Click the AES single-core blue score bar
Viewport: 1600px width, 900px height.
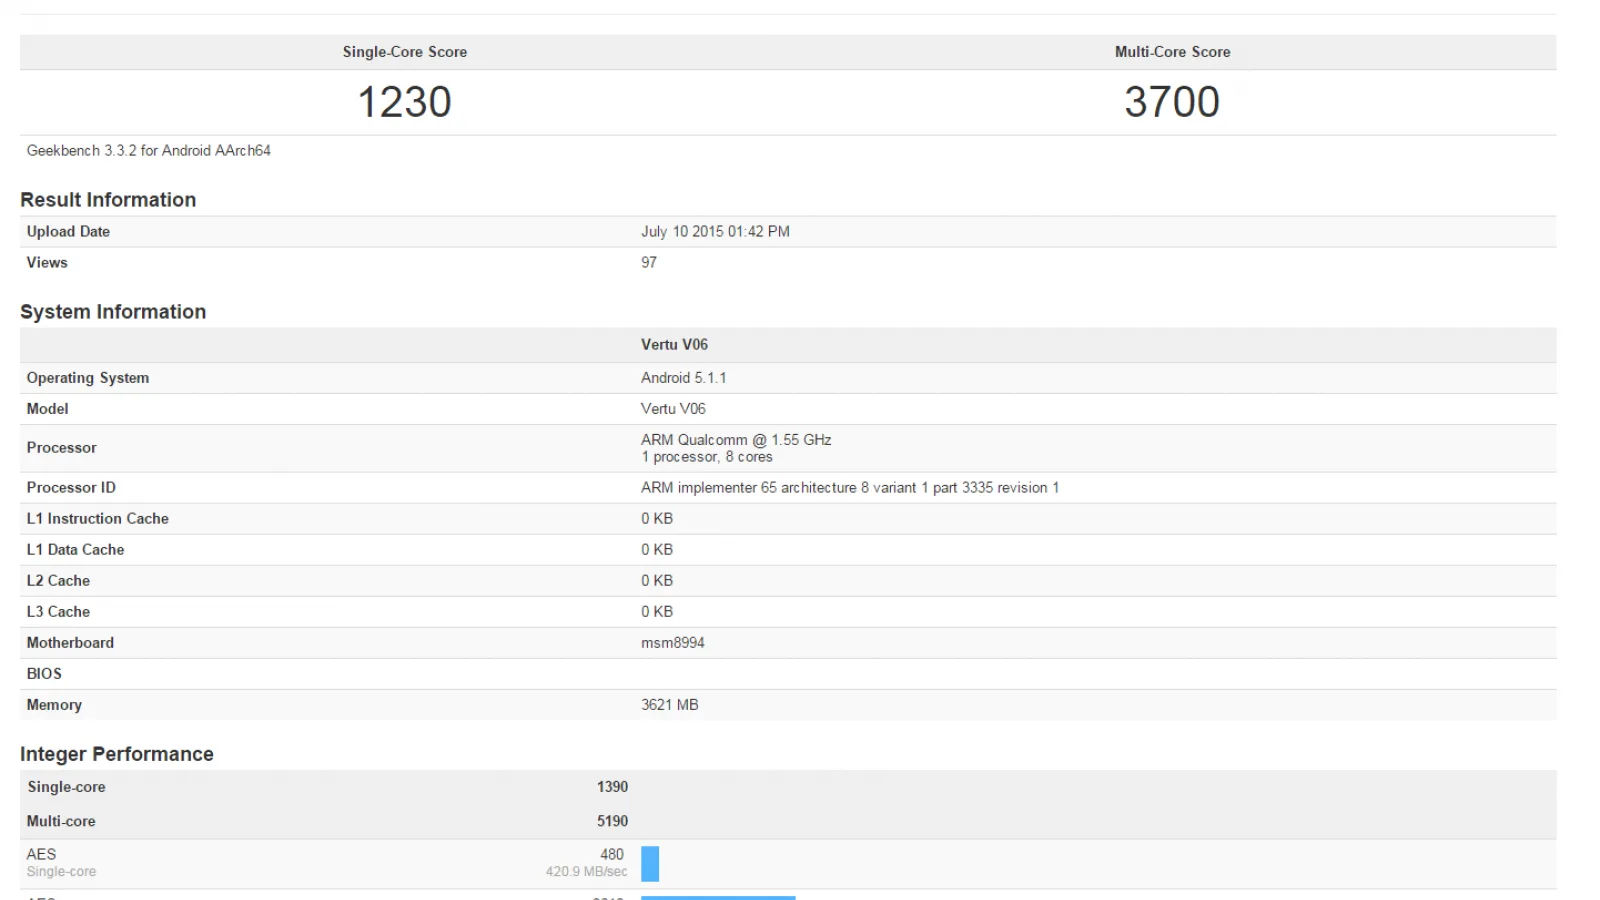(x=650, y=864)
